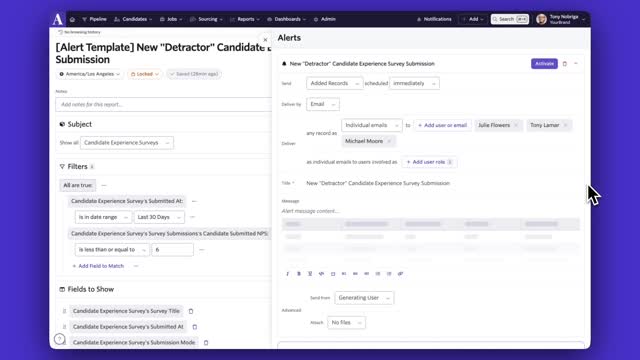The width and height of the screenshot is (640, 360).
Task: Open the Reports menu
Action: 244,19
